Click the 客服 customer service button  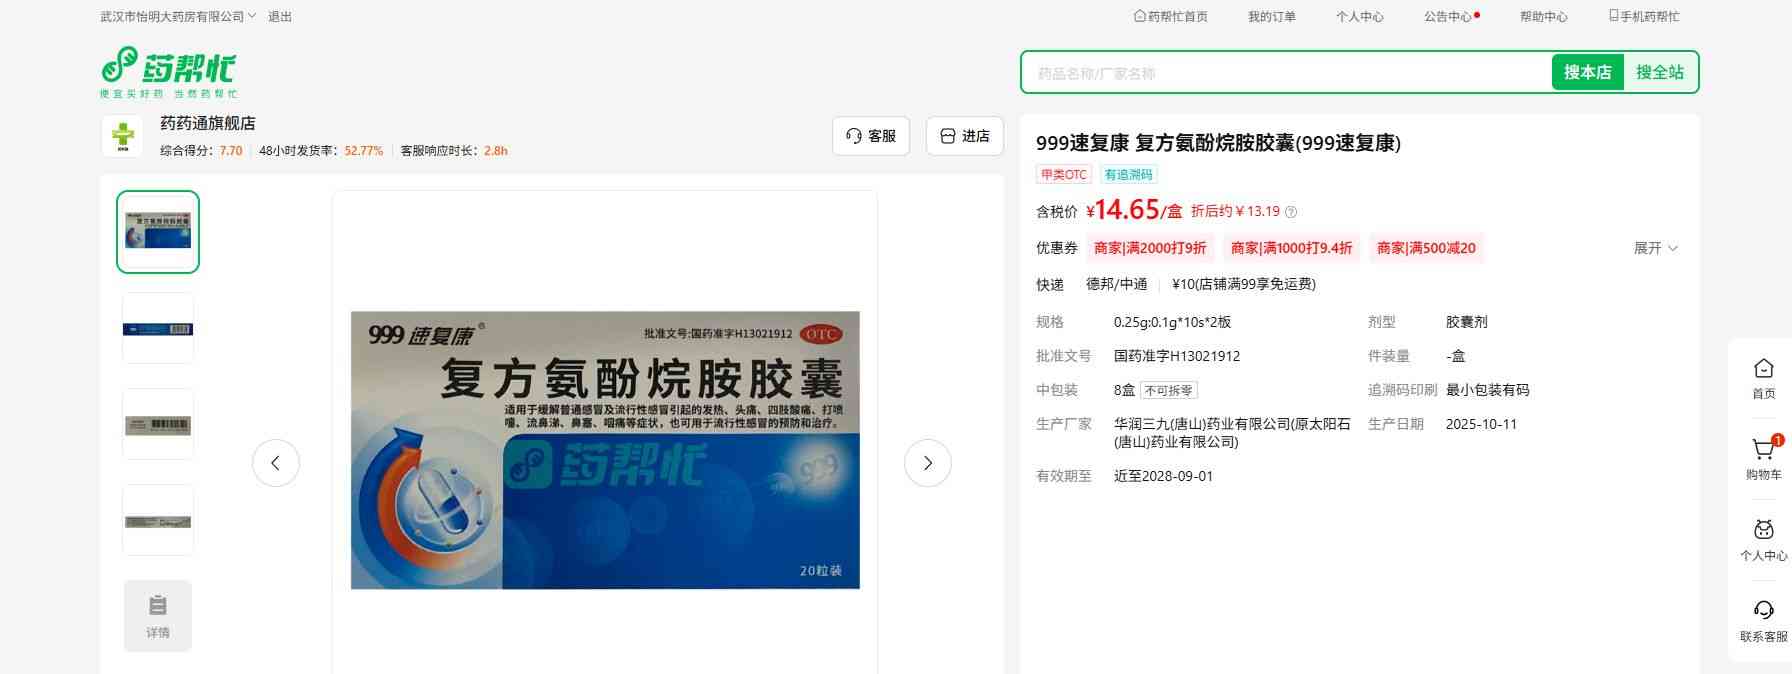pyautogui.click(x=871, y=136)
